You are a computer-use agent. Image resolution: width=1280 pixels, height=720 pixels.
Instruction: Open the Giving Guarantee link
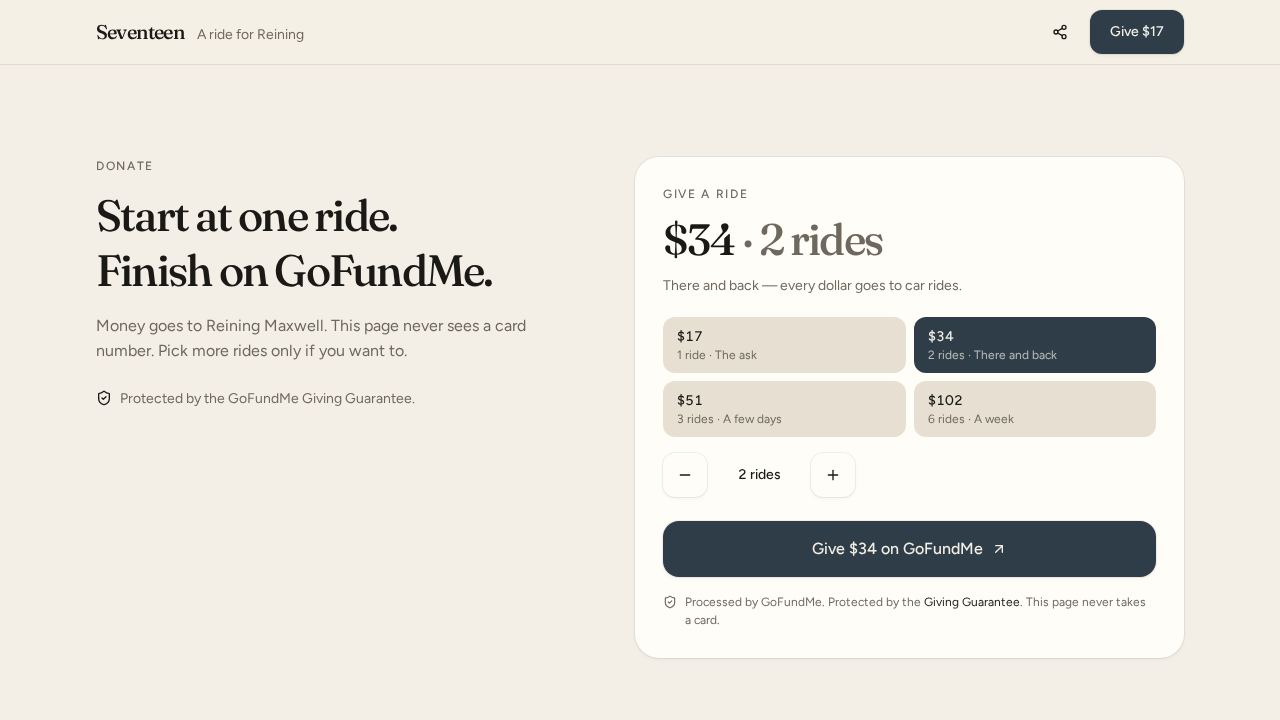[x=972, y=602]
